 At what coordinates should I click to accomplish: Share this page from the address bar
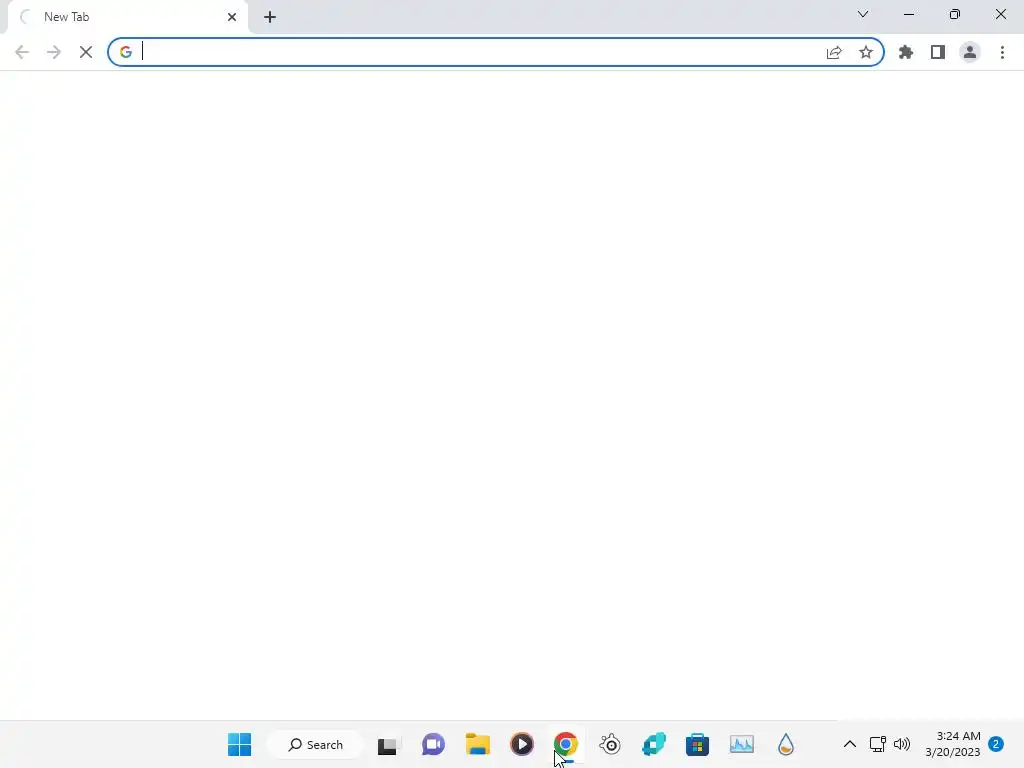coord(834,52)
